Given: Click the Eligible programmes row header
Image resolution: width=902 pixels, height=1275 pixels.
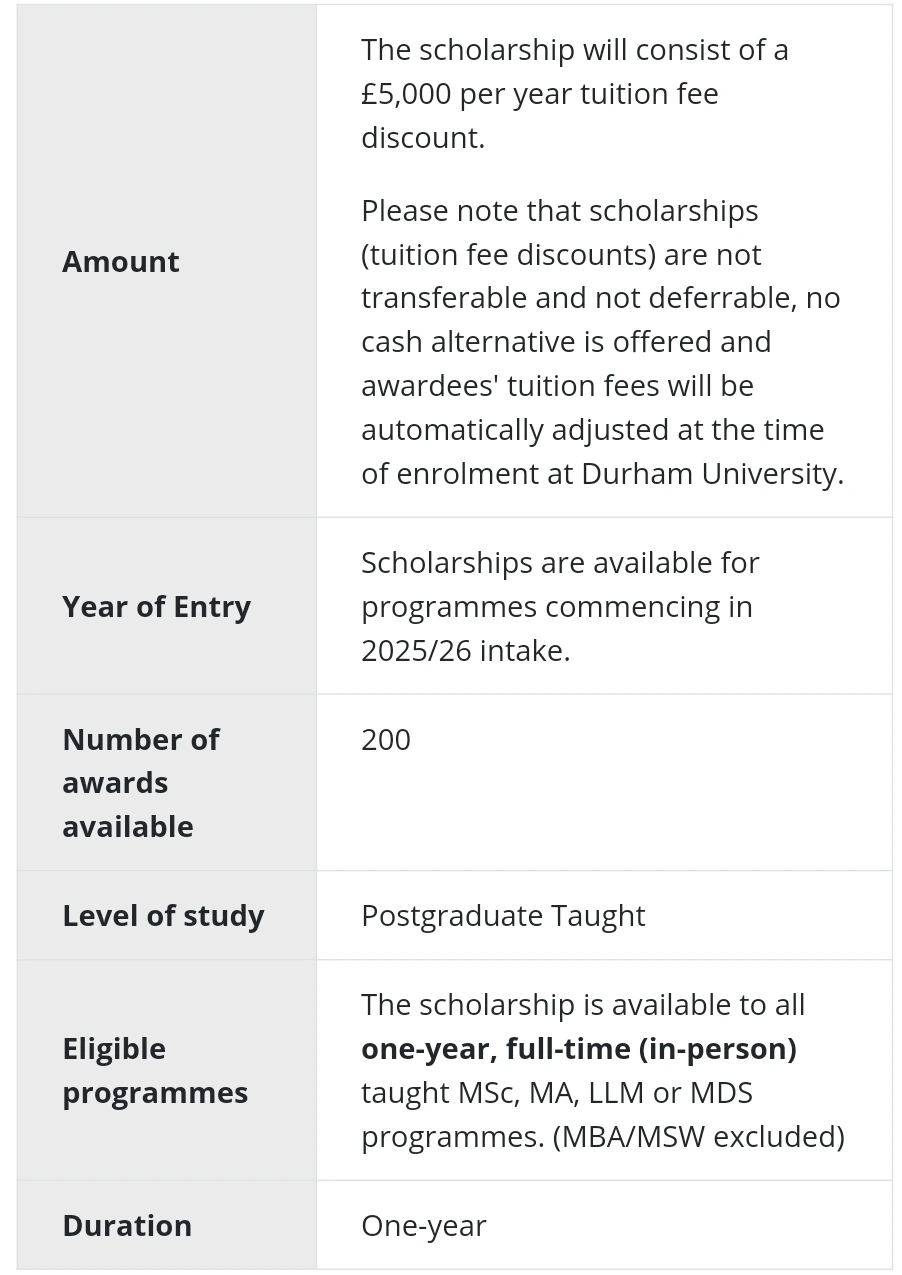Looking at the screenshot, I should pos(155,1070).
